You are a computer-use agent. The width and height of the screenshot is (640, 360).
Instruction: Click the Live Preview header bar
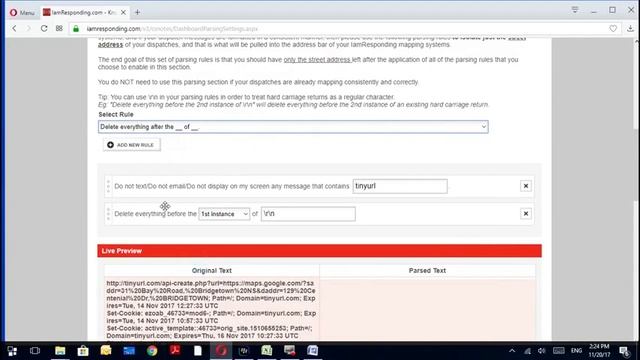pos(319,251)
